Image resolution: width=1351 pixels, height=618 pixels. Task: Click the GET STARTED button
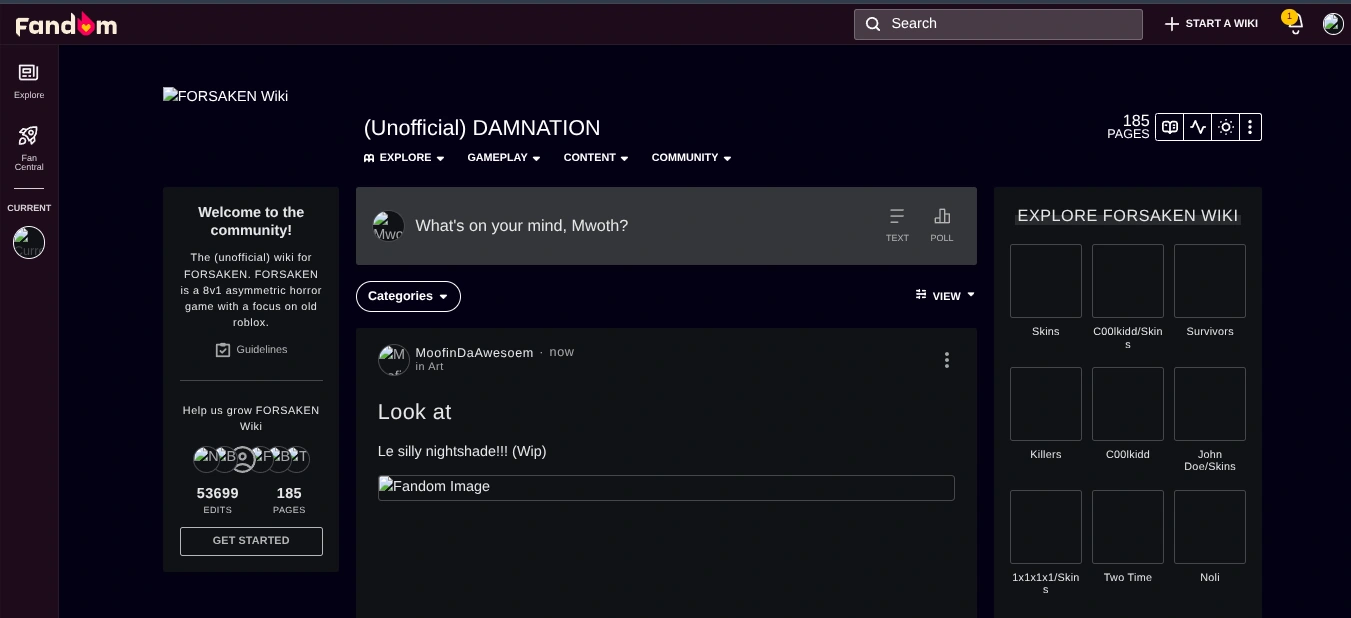tap(251, 541)
